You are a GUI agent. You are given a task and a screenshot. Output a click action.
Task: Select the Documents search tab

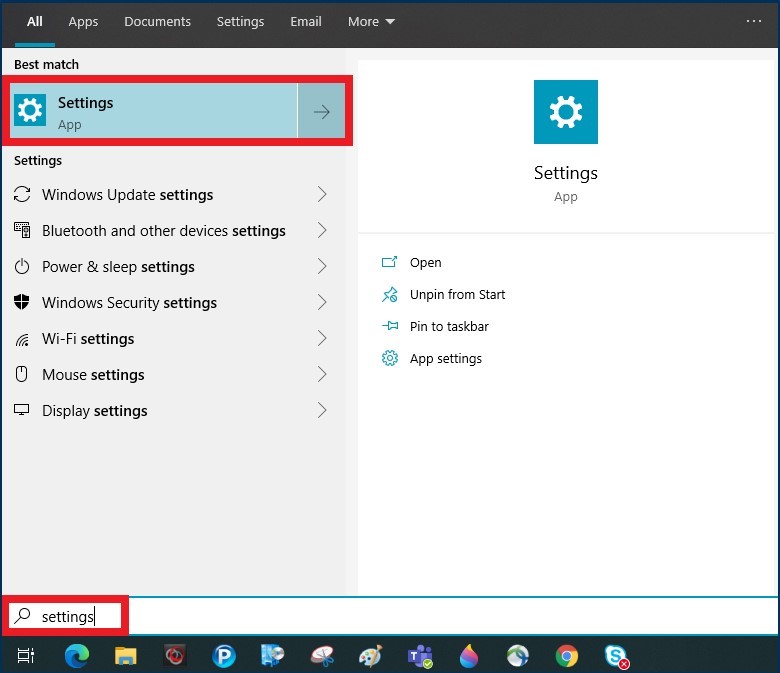click(x=157, y=21)
